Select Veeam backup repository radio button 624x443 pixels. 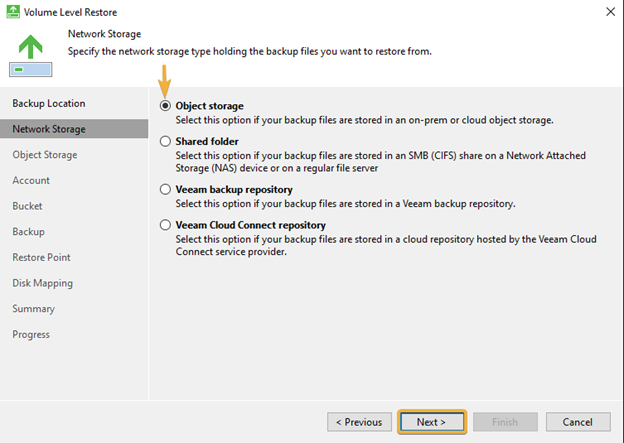point(165,189)
